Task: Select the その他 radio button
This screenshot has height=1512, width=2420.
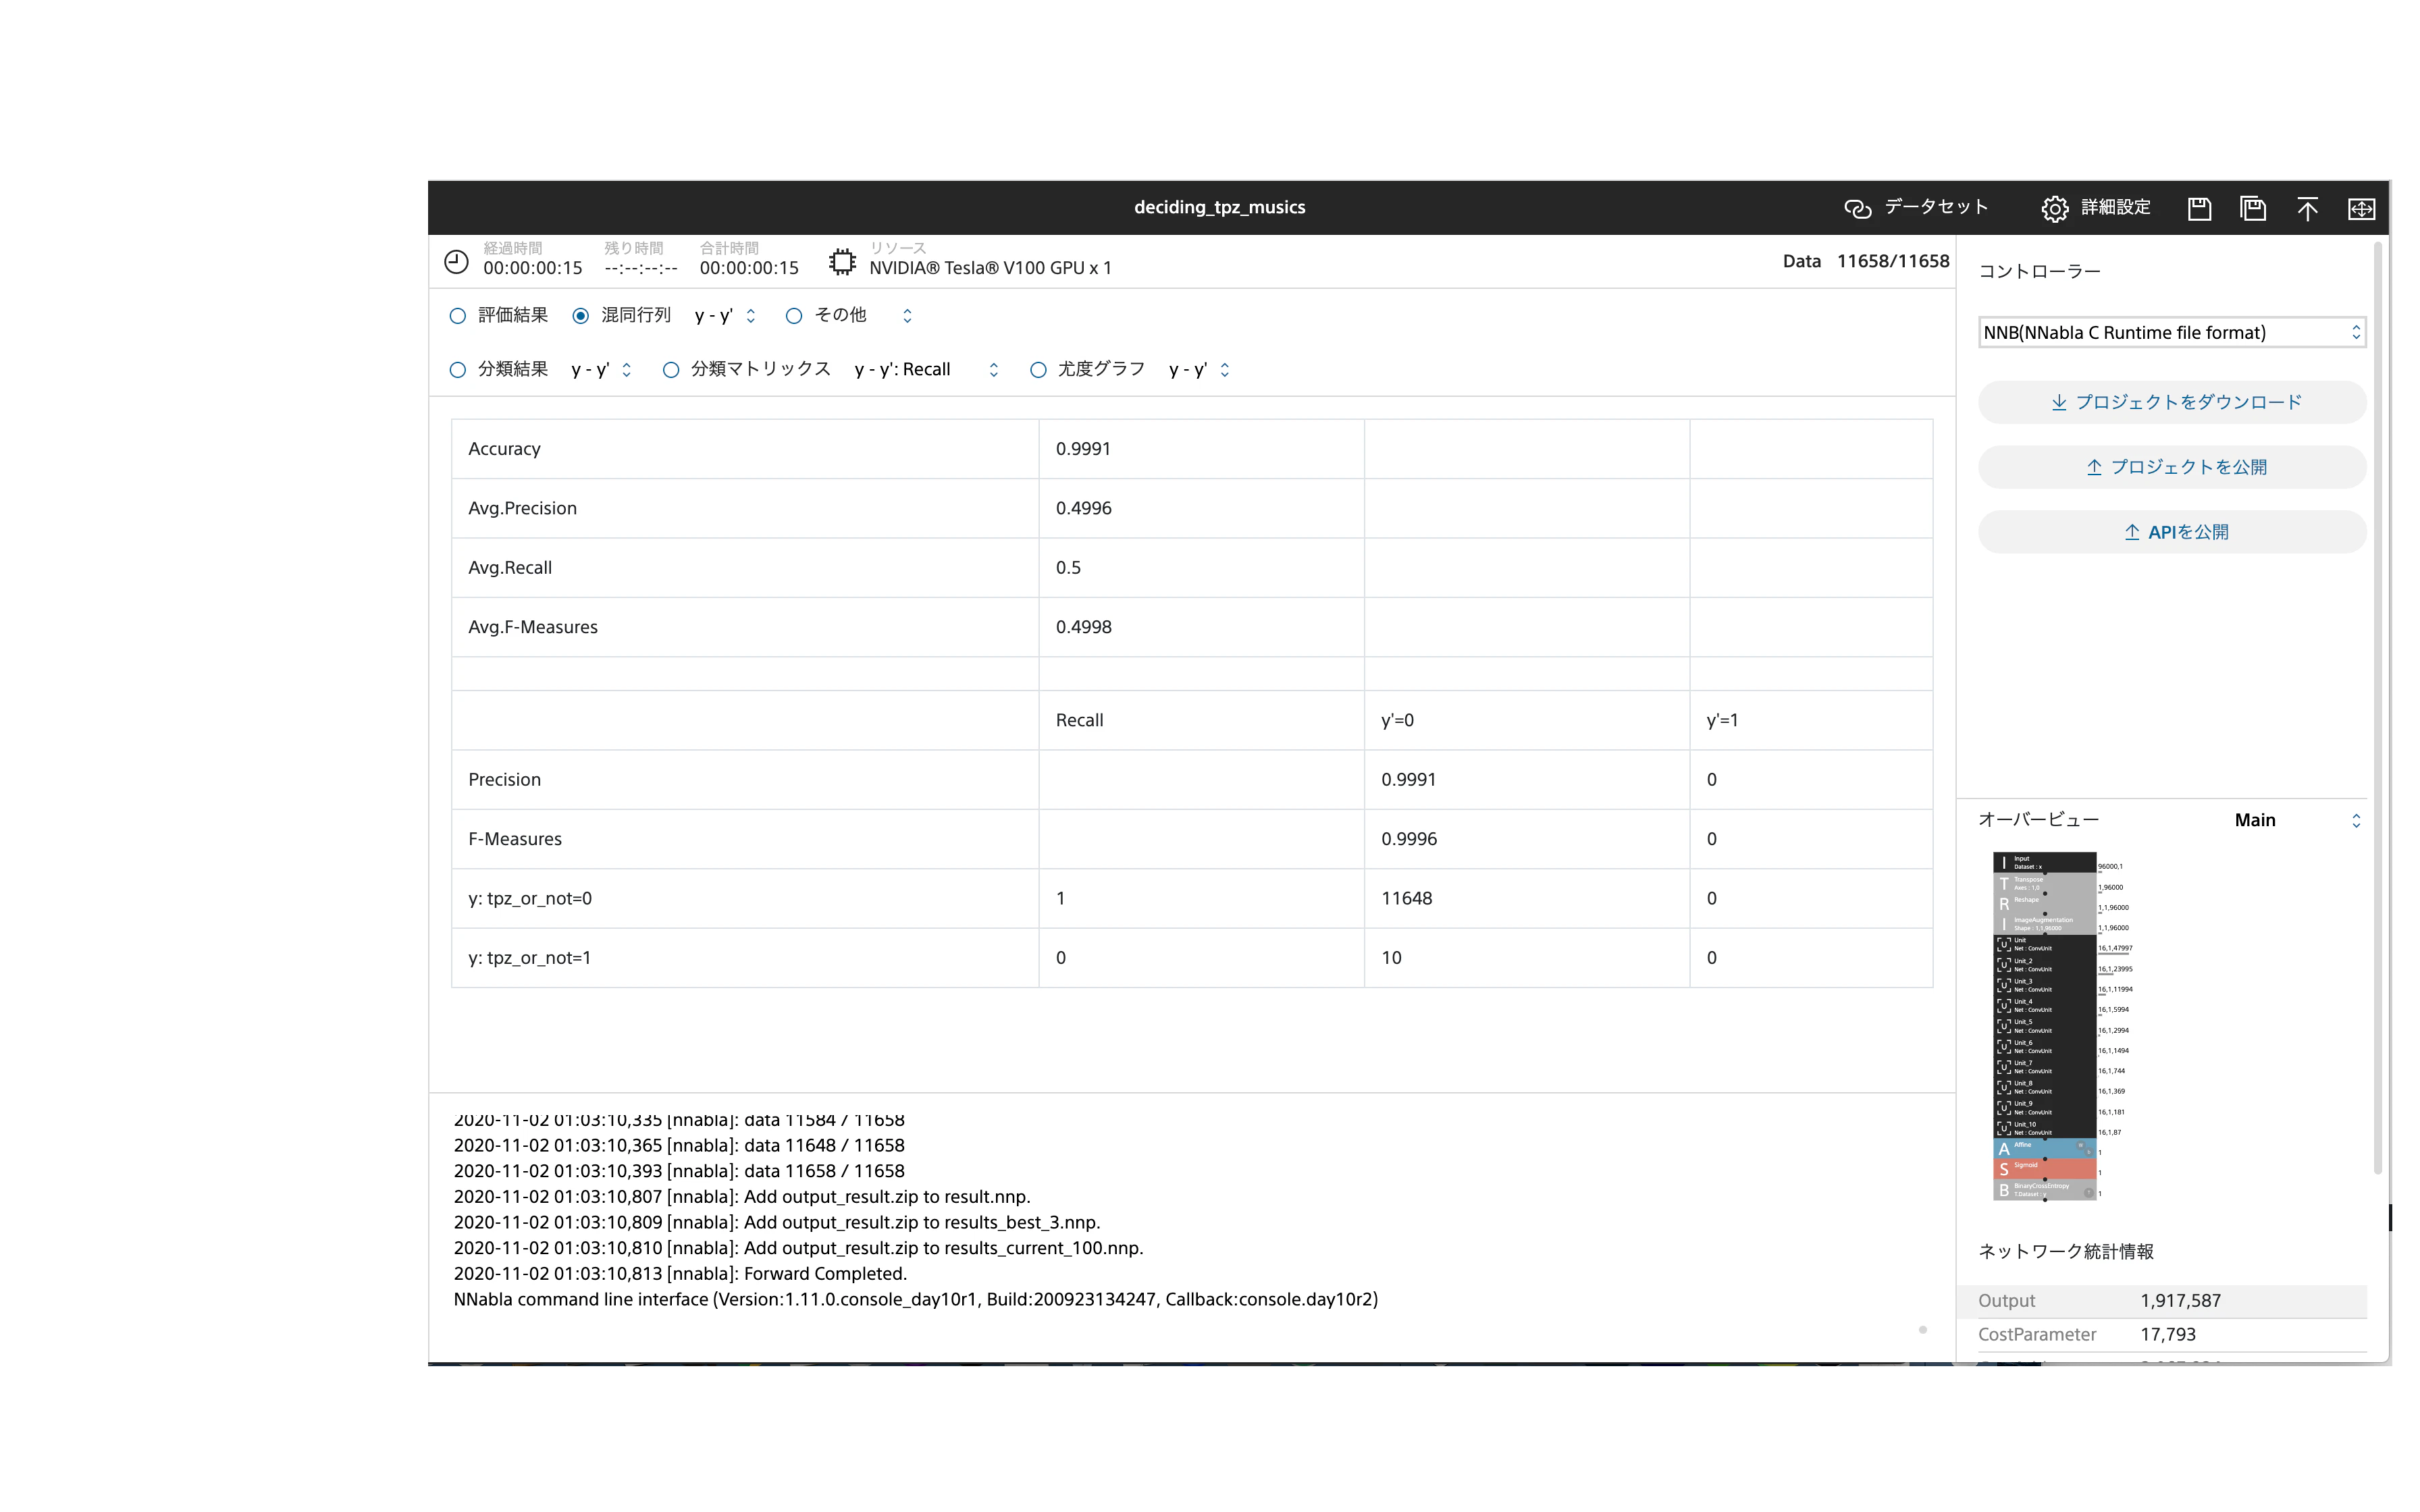Action: point(794,316)
